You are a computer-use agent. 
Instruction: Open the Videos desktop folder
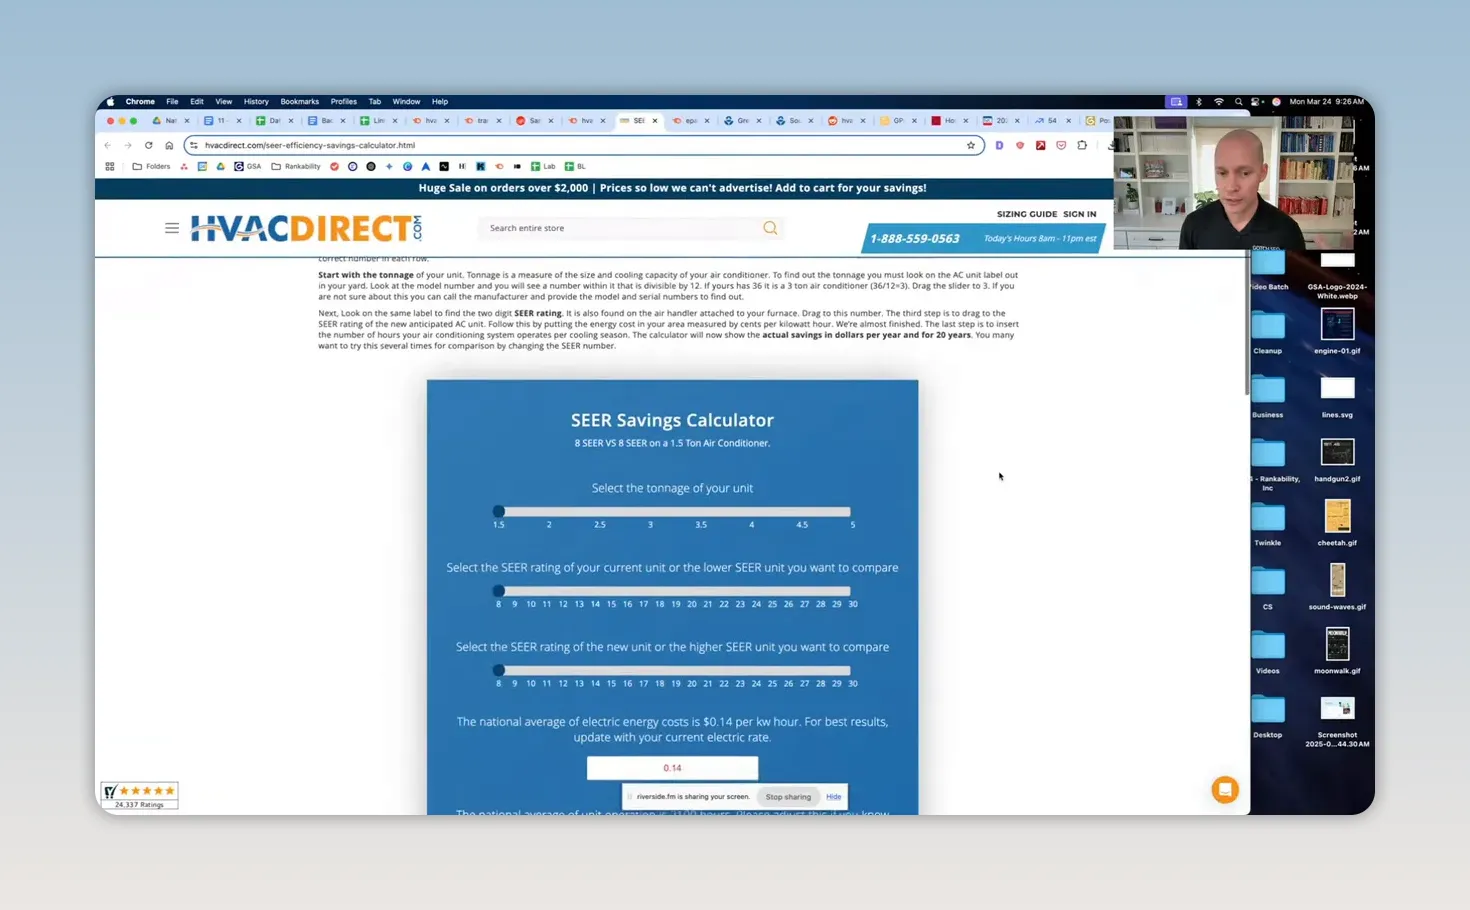pyautogui.click(x=1267, y=648)
